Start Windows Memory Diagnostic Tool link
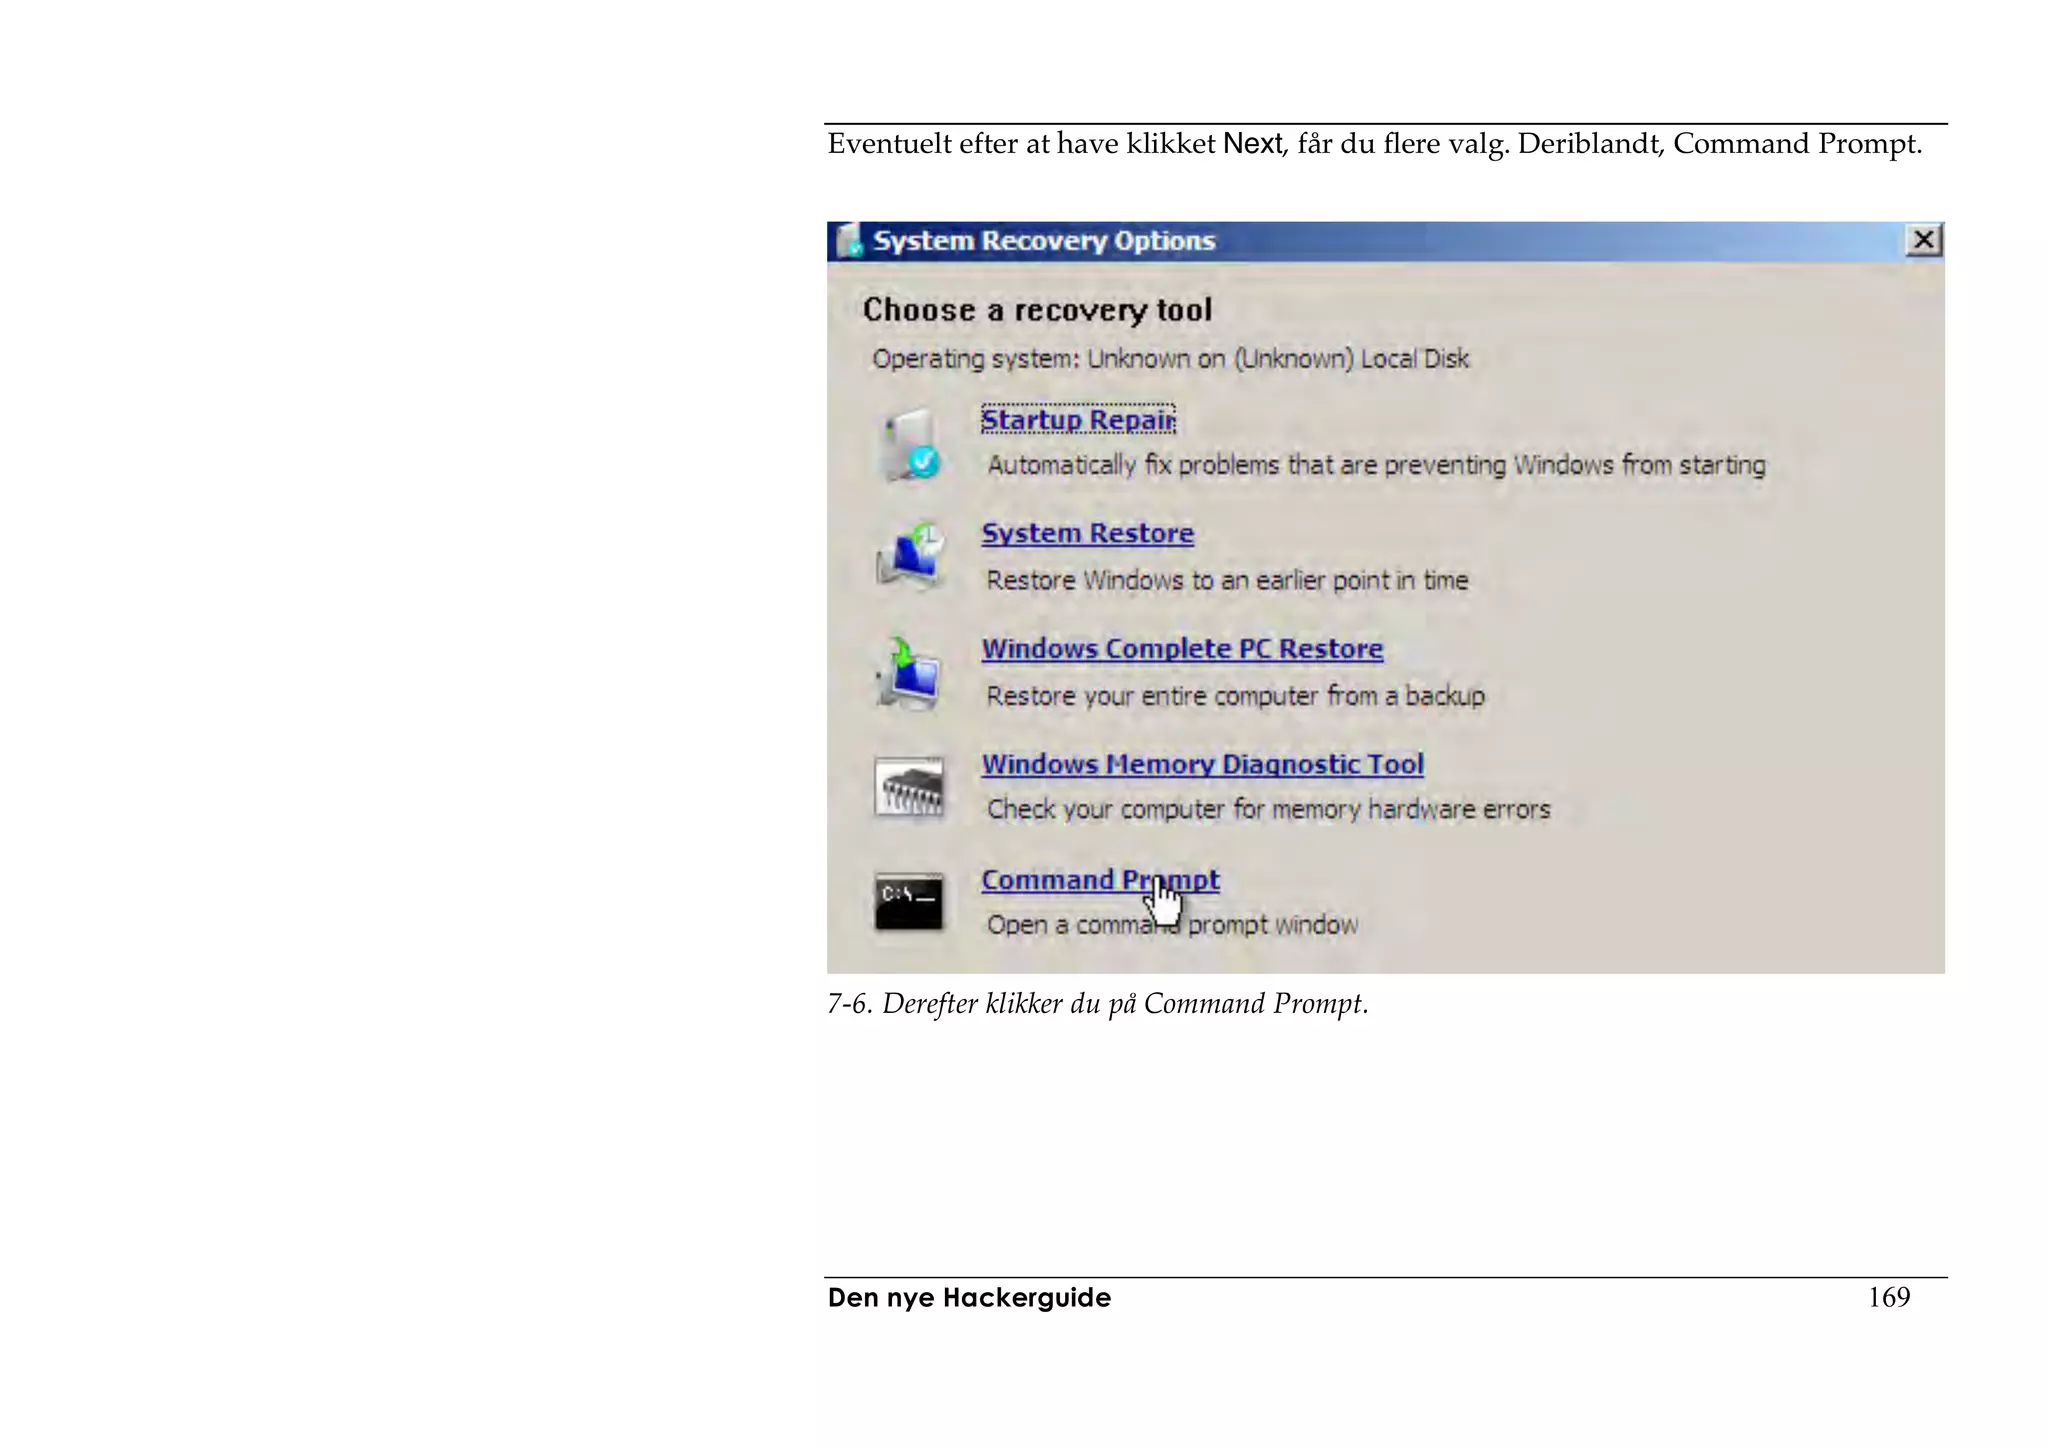Viewport: 2048px width, 1448px height. 1202,765
